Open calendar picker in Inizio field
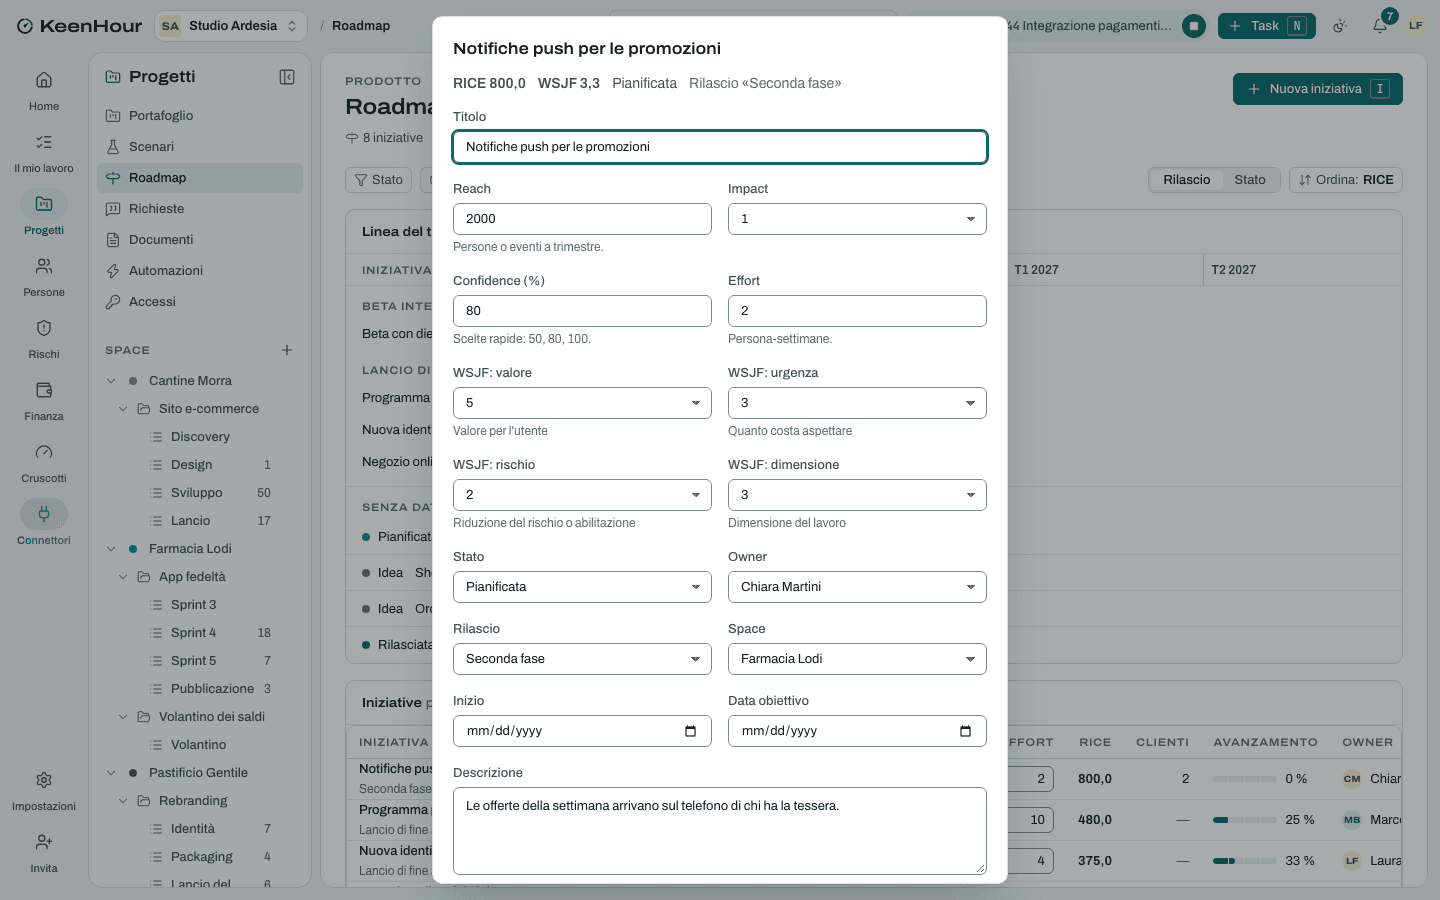 [690, 731]
